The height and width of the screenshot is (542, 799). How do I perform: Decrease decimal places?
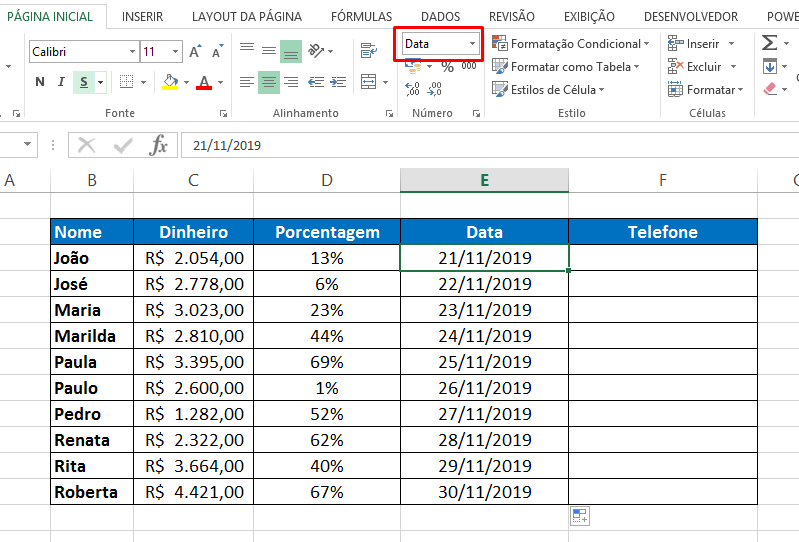tap(435, 89)
